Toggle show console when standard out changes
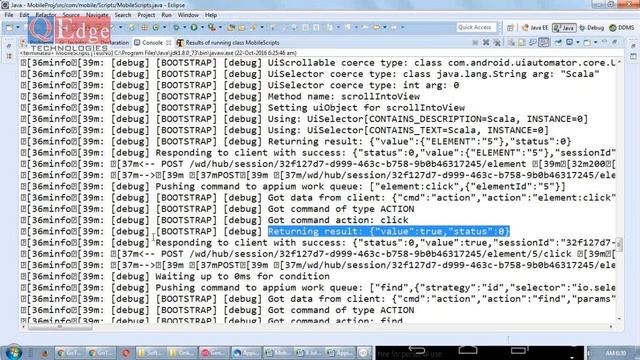Image resolution: width=640 pixels, height=360 pixels. click(533, 42)
